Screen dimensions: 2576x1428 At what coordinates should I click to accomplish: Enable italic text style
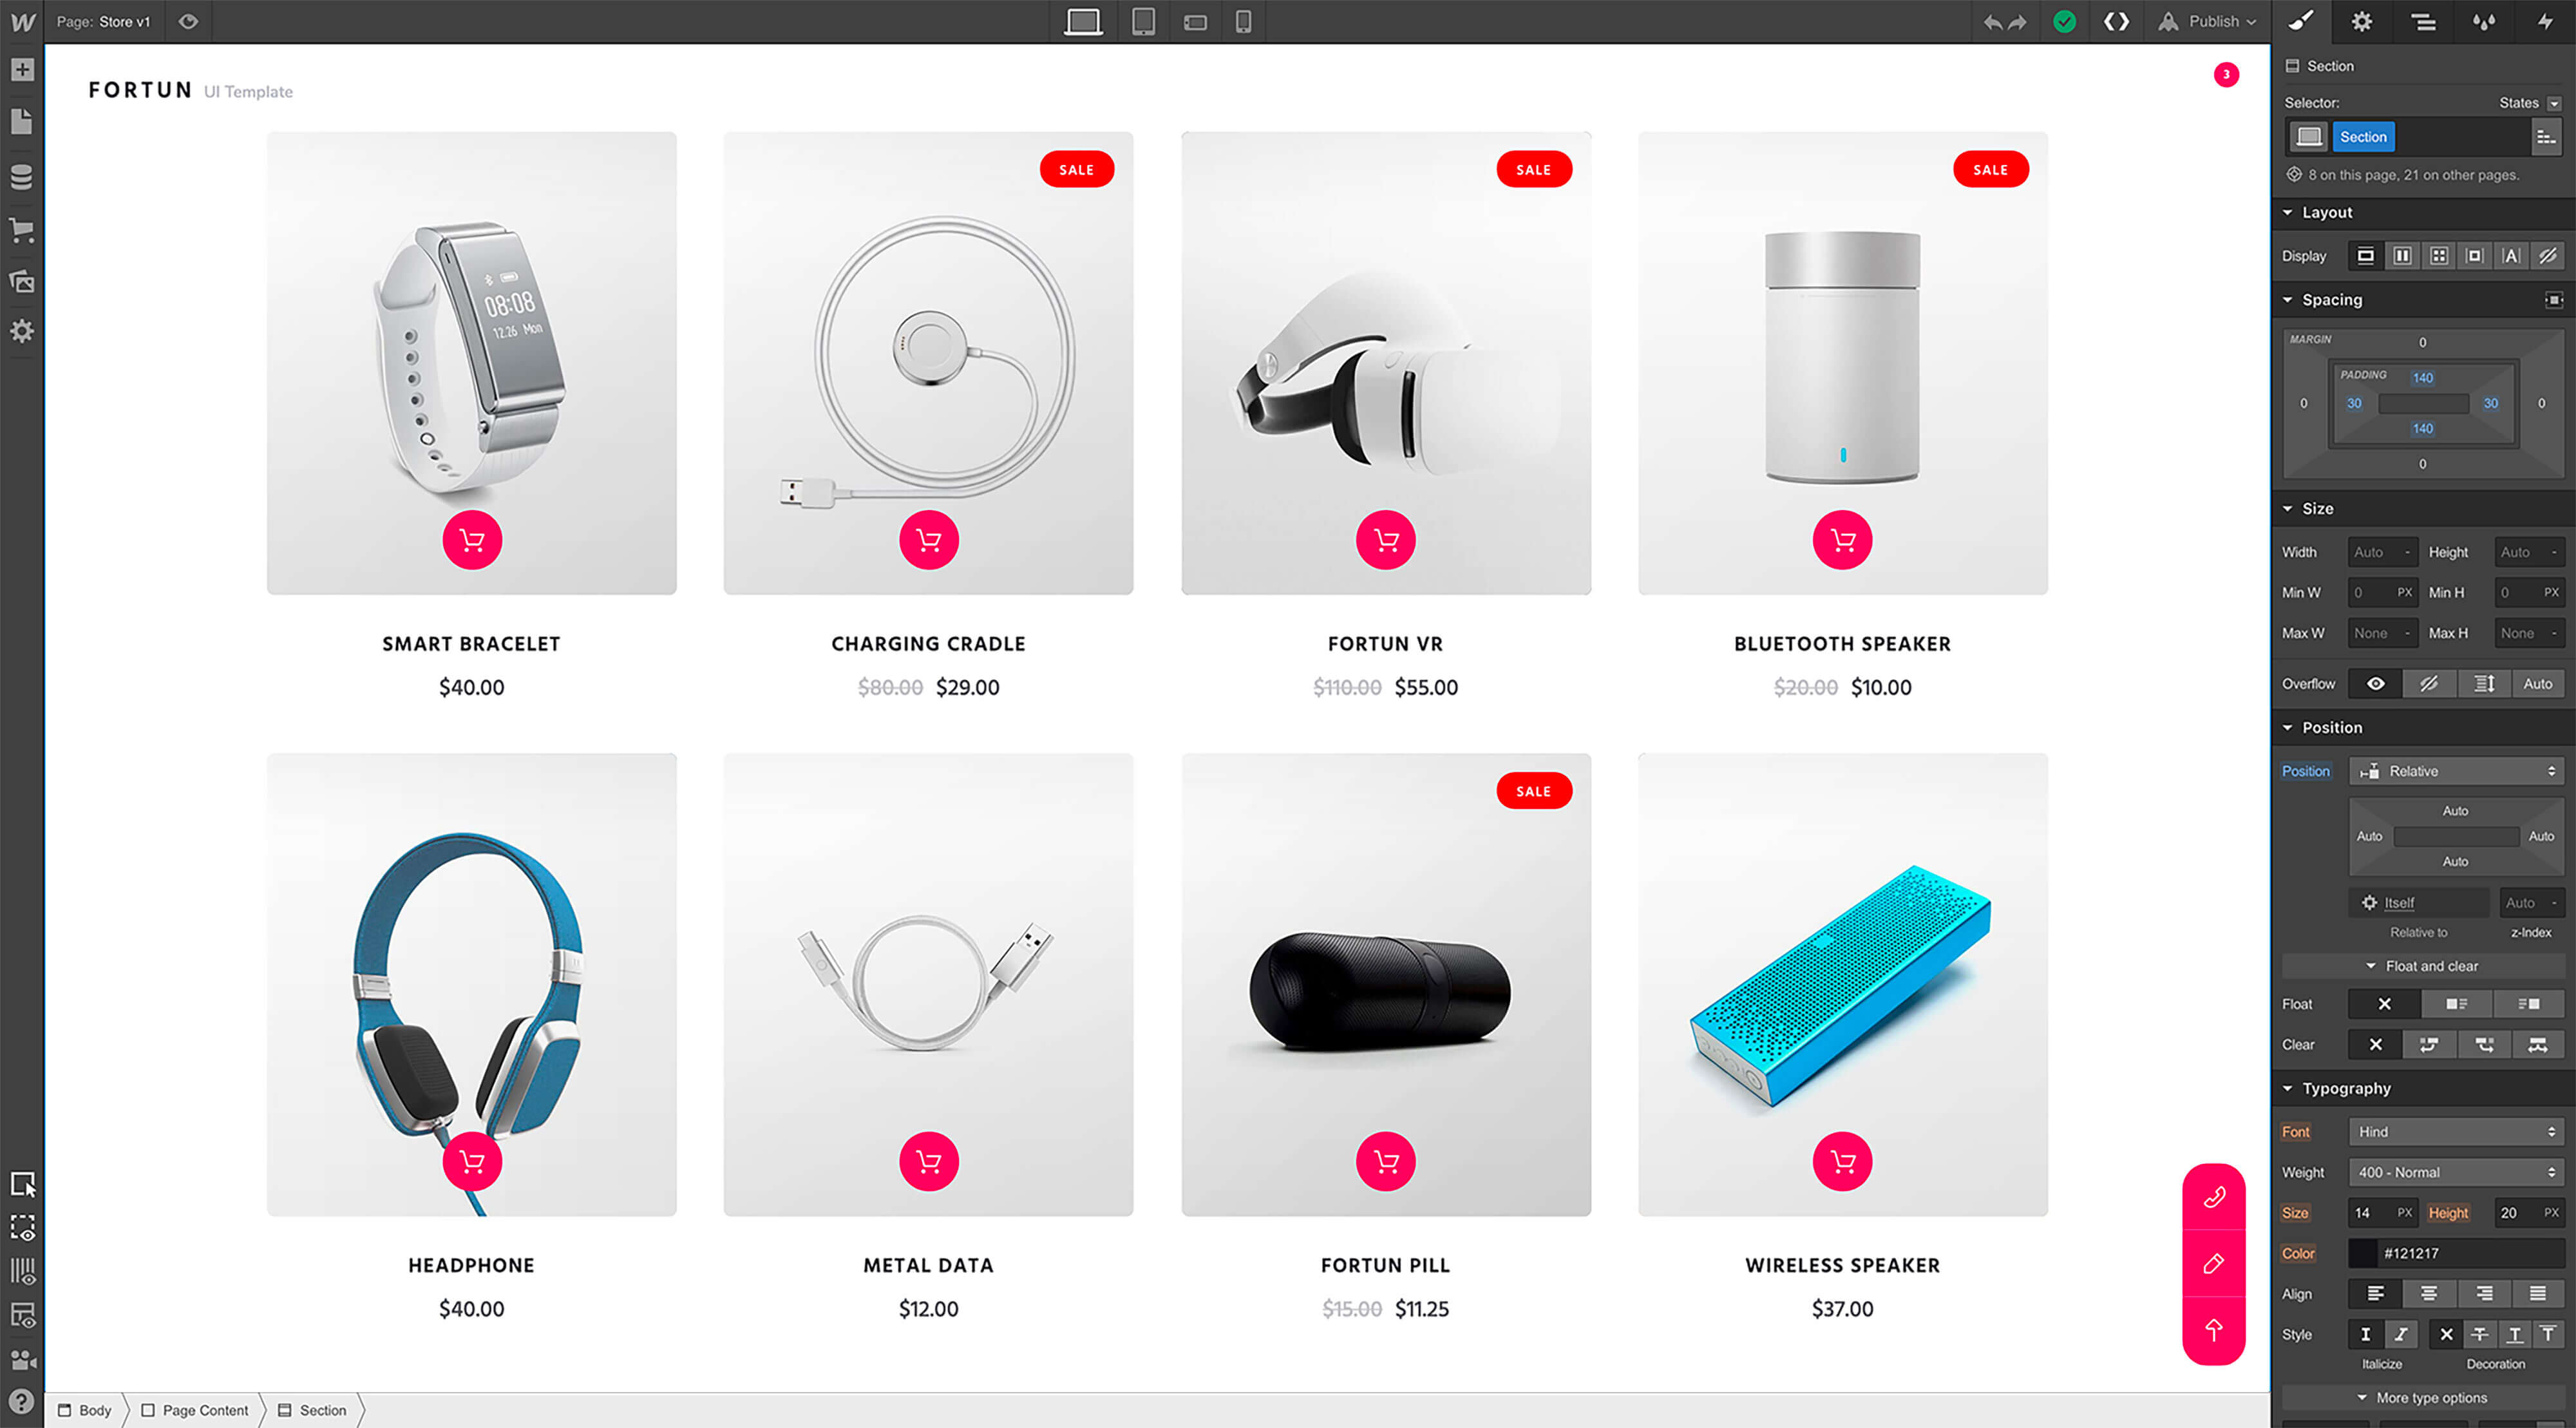[x=2400, y=1334]
